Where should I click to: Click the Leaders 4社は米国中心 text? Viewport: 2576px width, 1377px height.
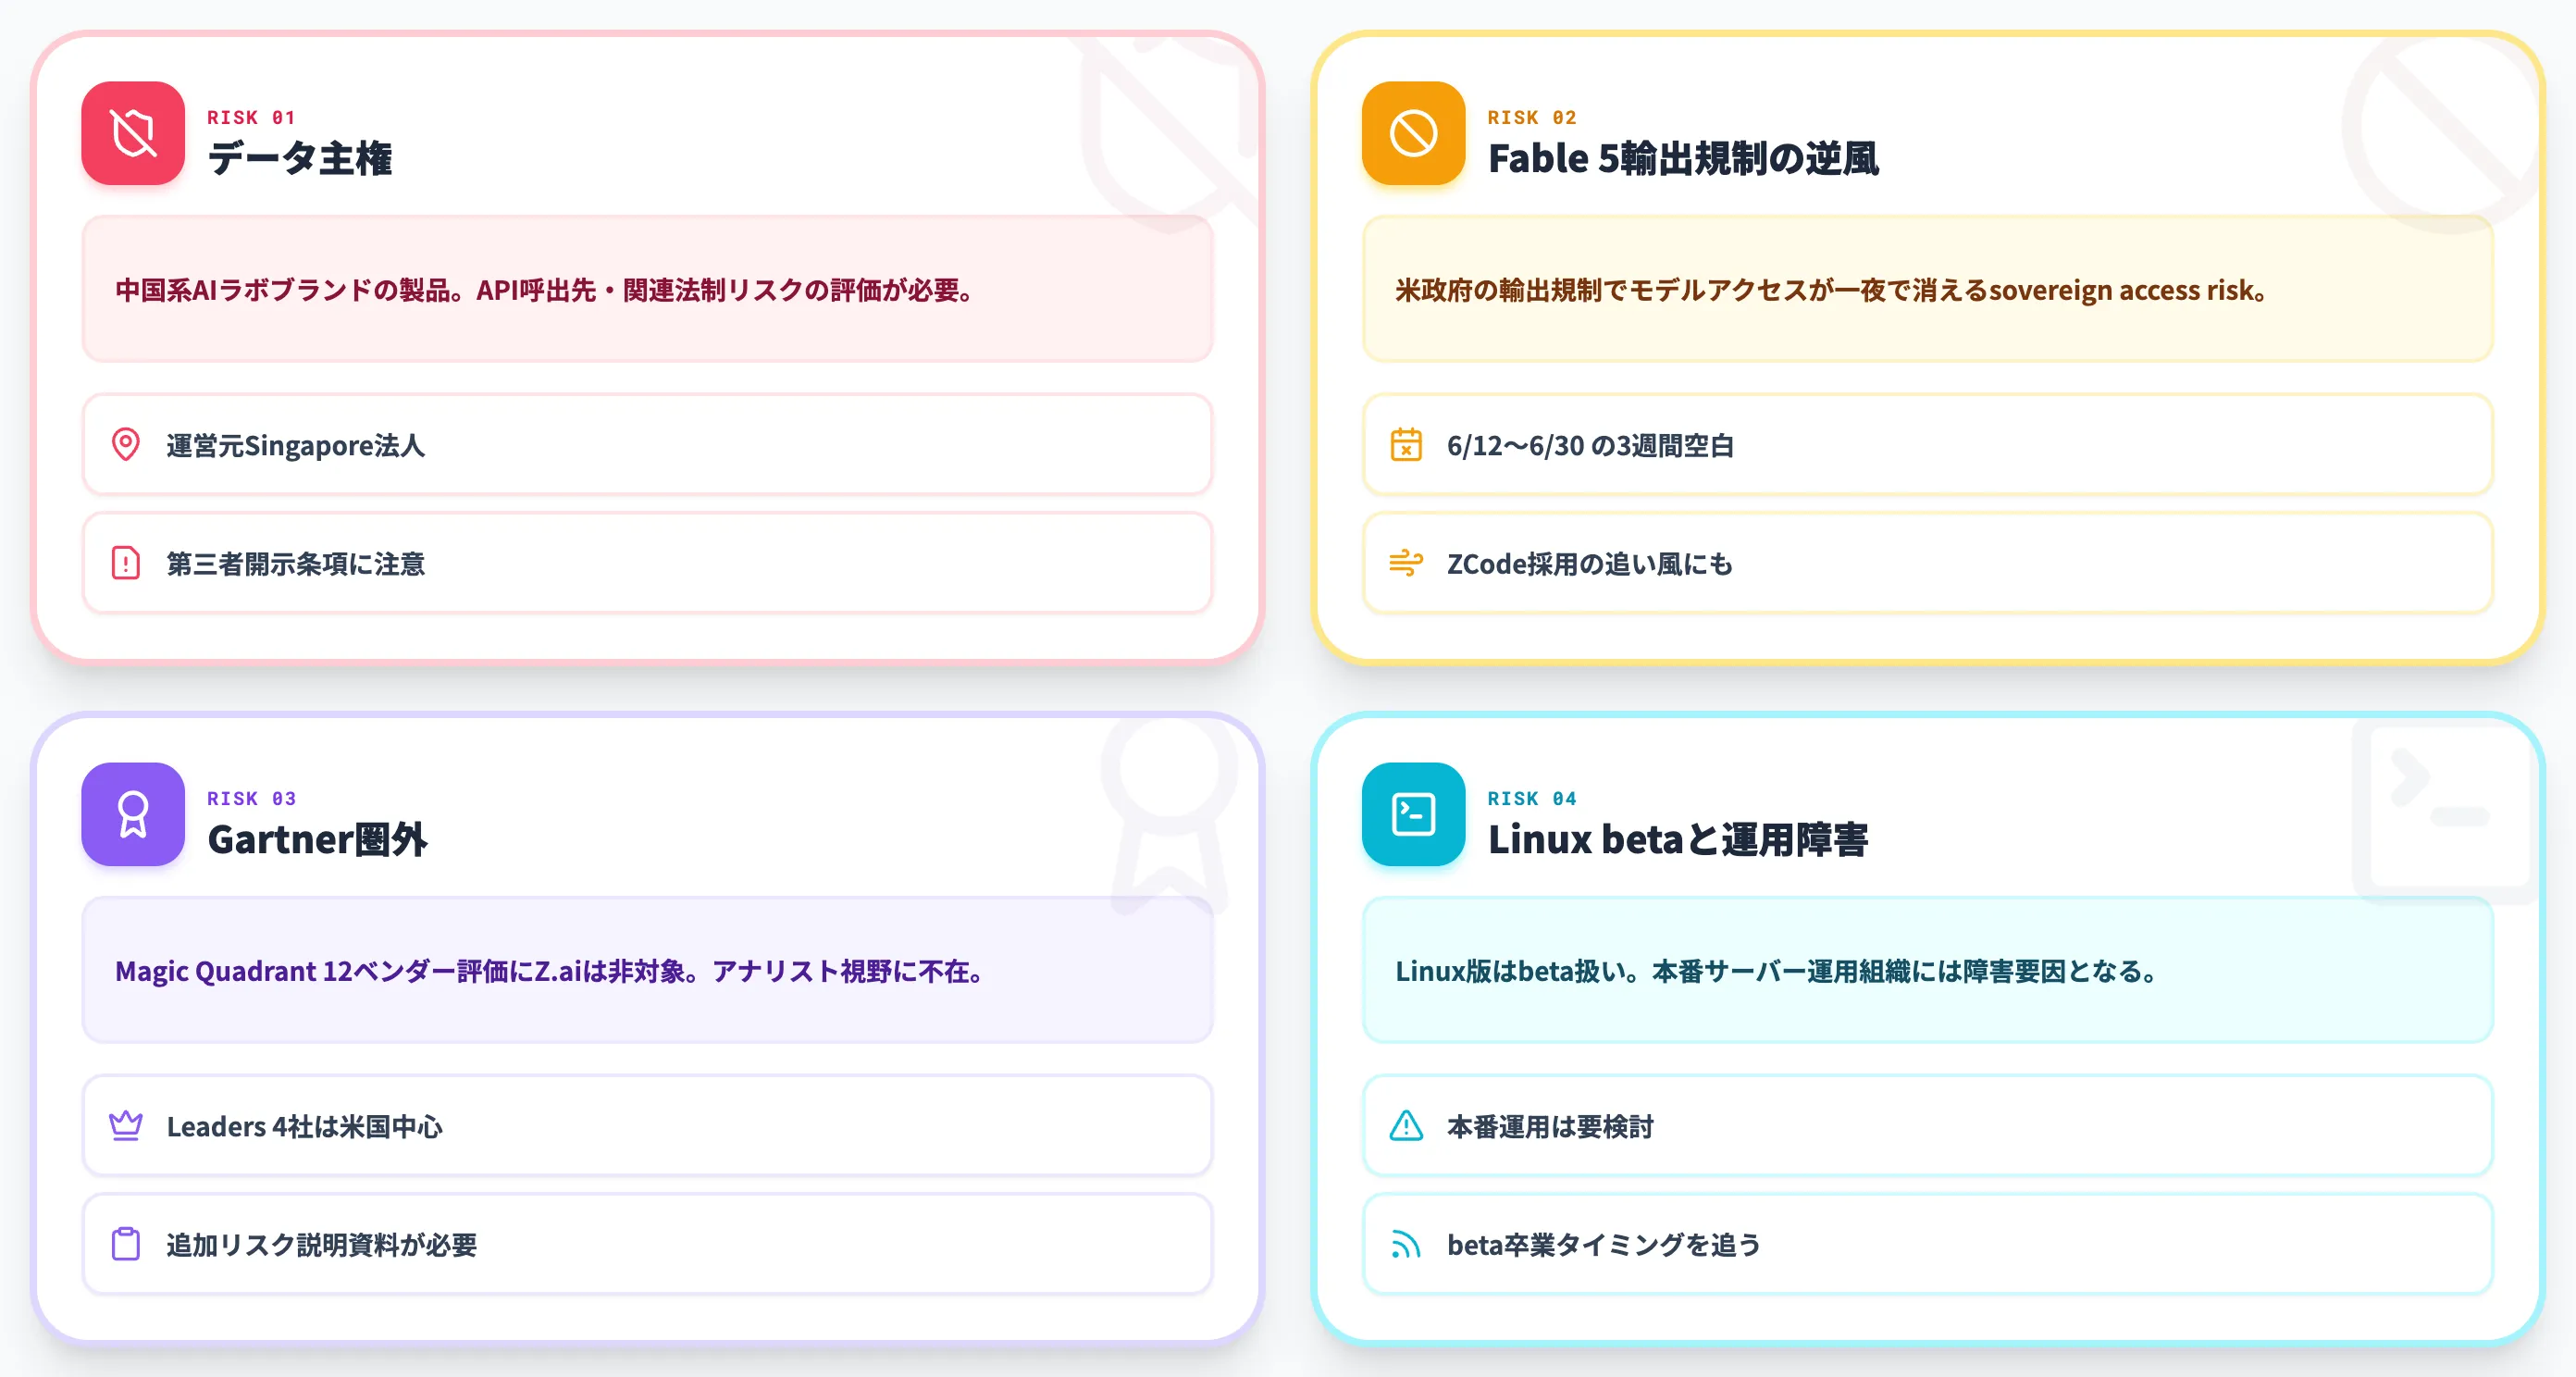coord(305,1126)
